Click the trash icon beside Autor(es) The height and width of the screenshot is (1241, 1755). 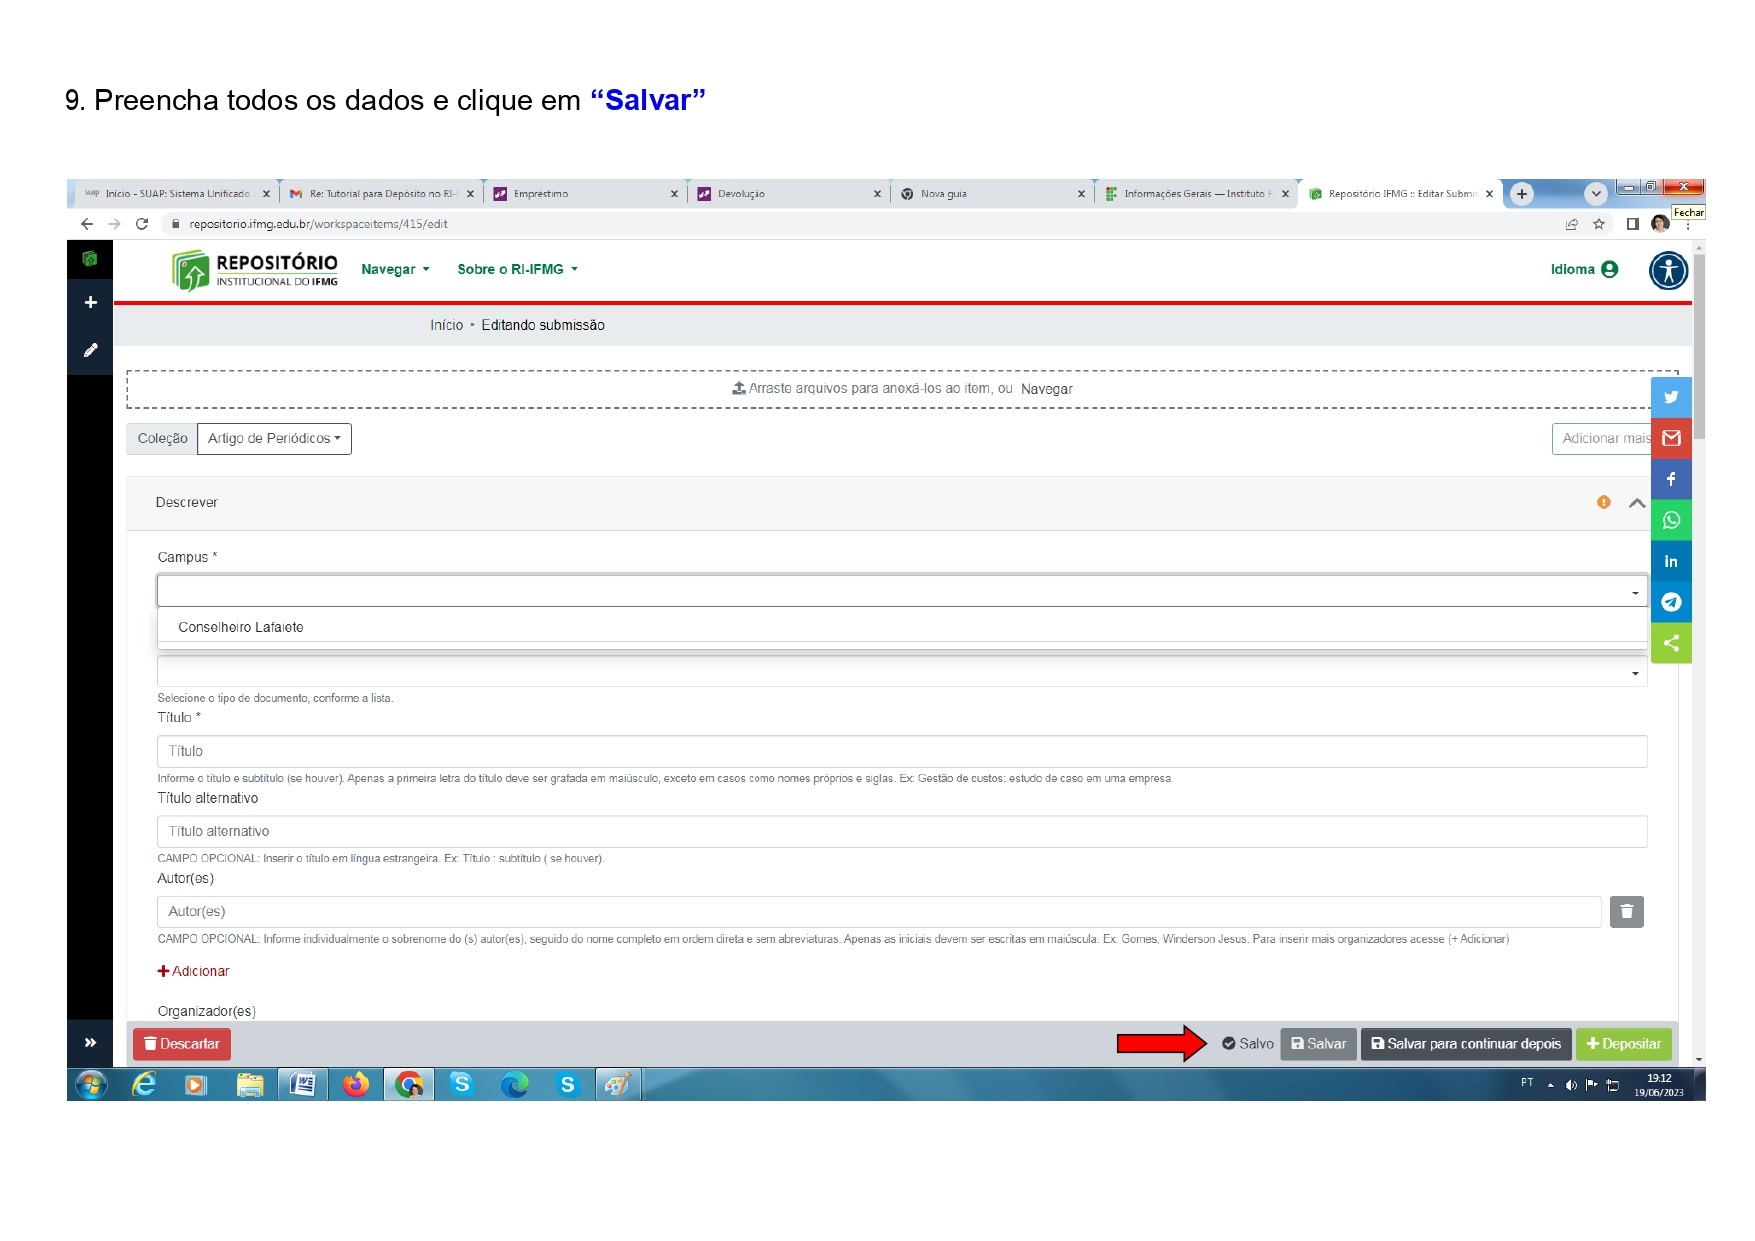coord(1626,911)
